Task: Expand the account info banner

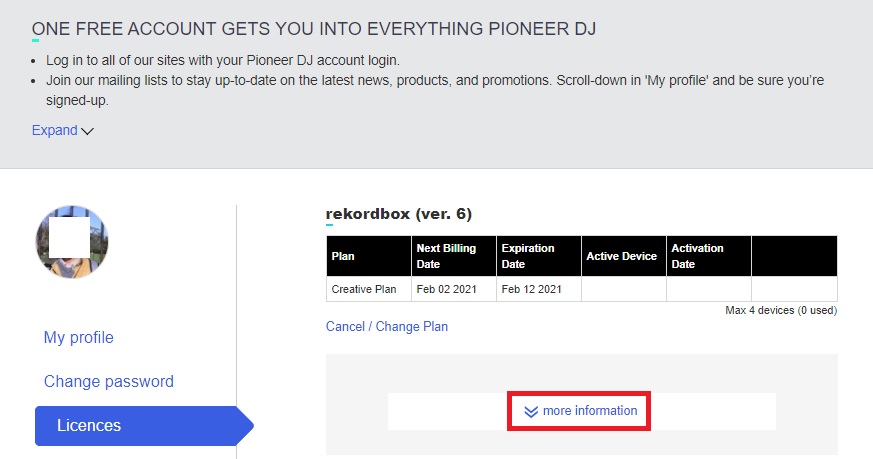Action: (x=62, y=130)
